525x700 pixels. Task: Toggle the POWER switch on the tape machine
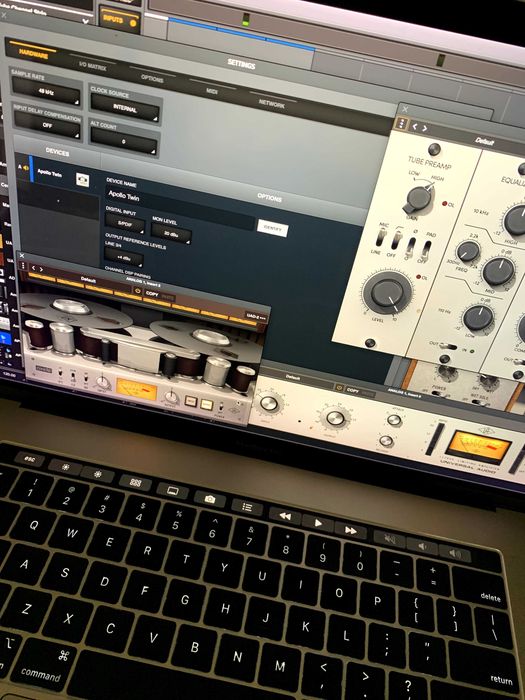click(221, 408)
